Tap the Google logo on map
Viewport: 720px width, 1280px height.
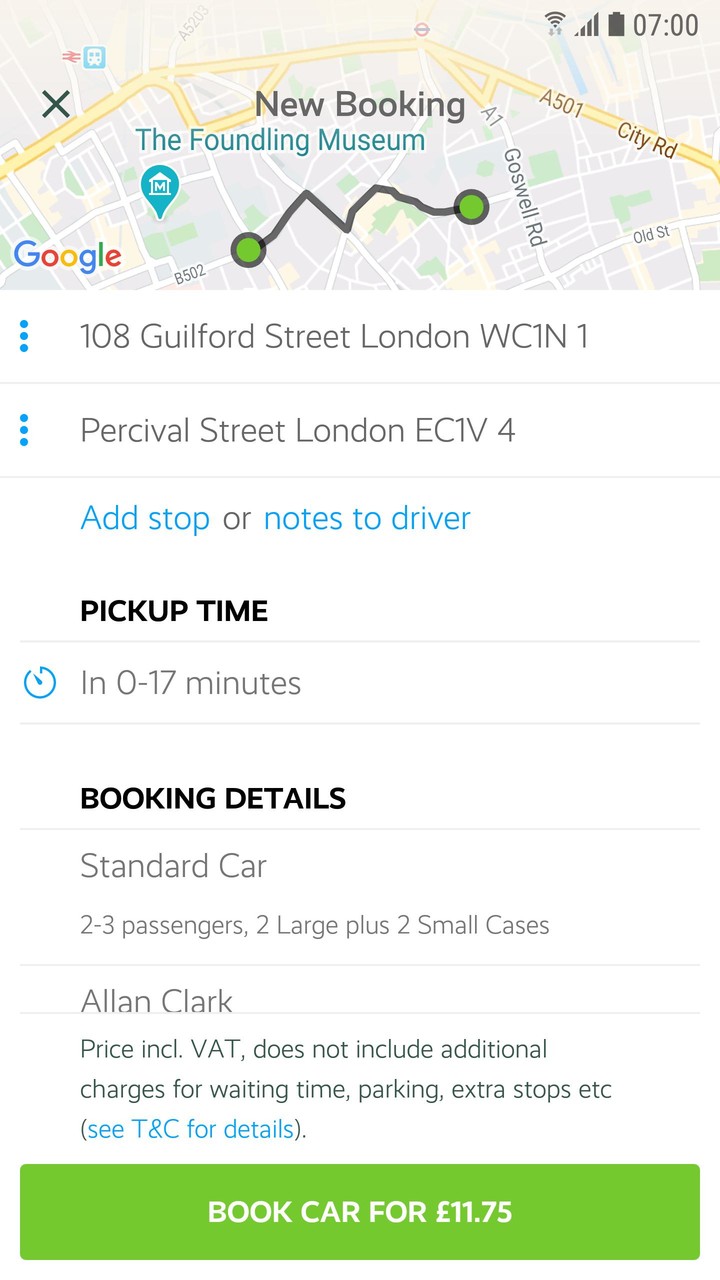[68, 256]
